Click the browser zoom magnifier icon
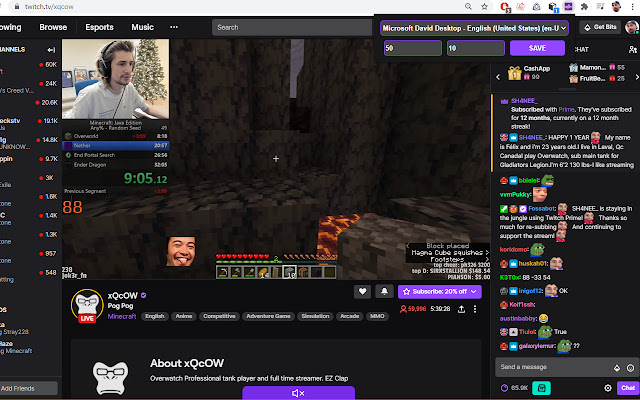640x400 pixels. pos(469,7)
